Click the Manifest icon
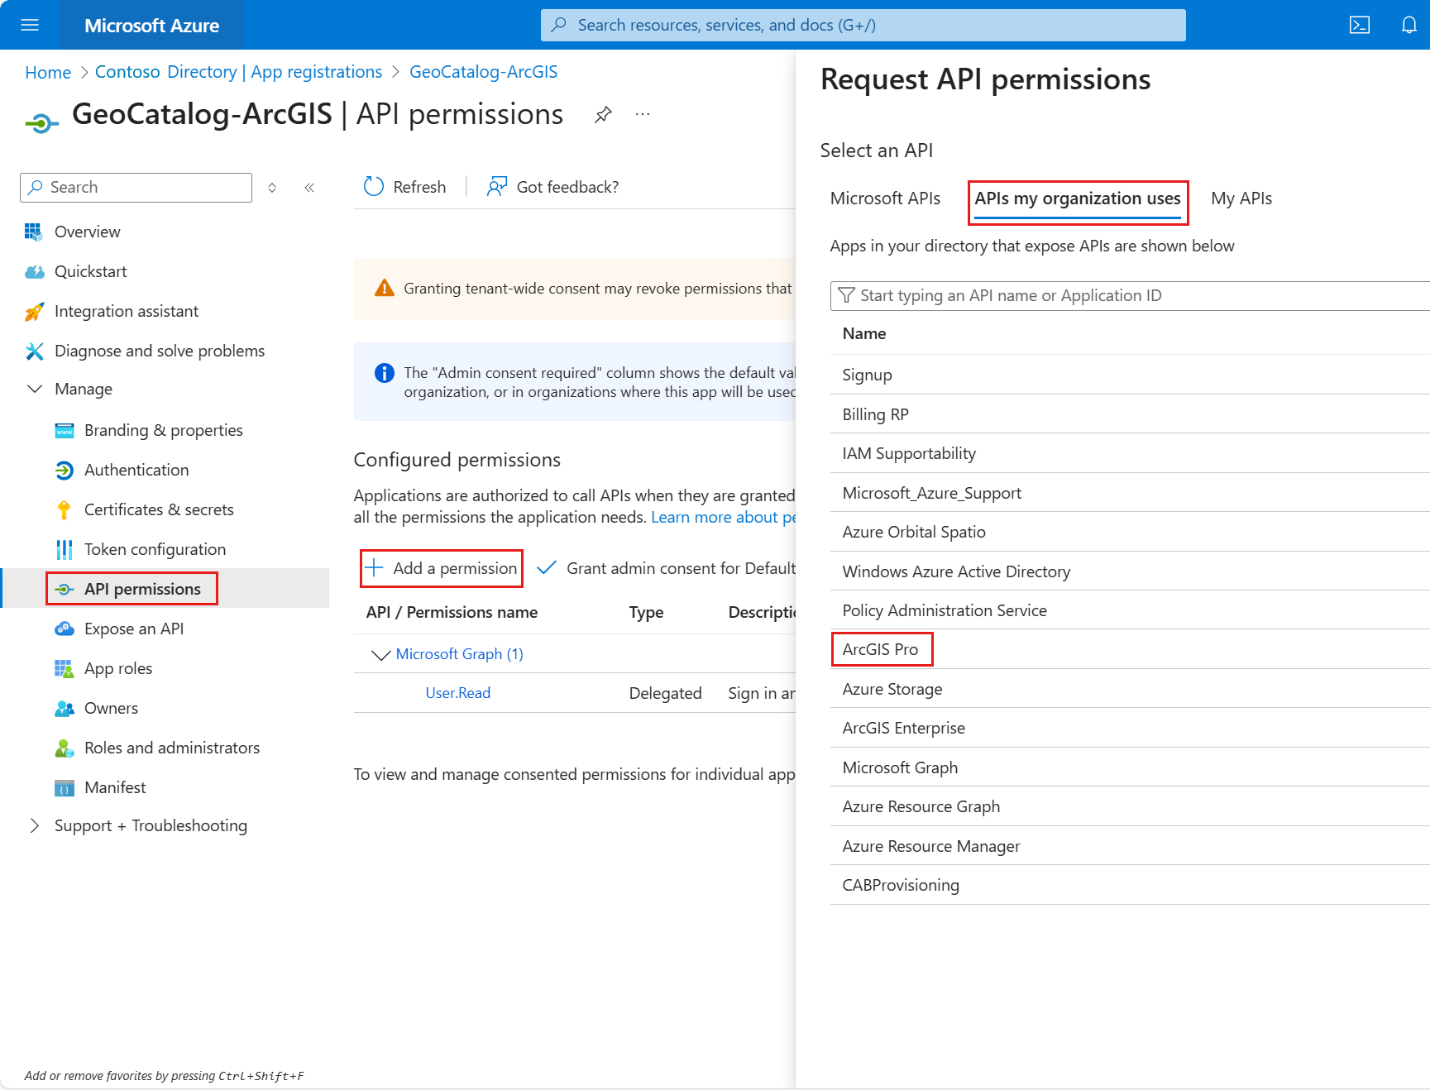The image size is (1430, 1090). (64, 788)
